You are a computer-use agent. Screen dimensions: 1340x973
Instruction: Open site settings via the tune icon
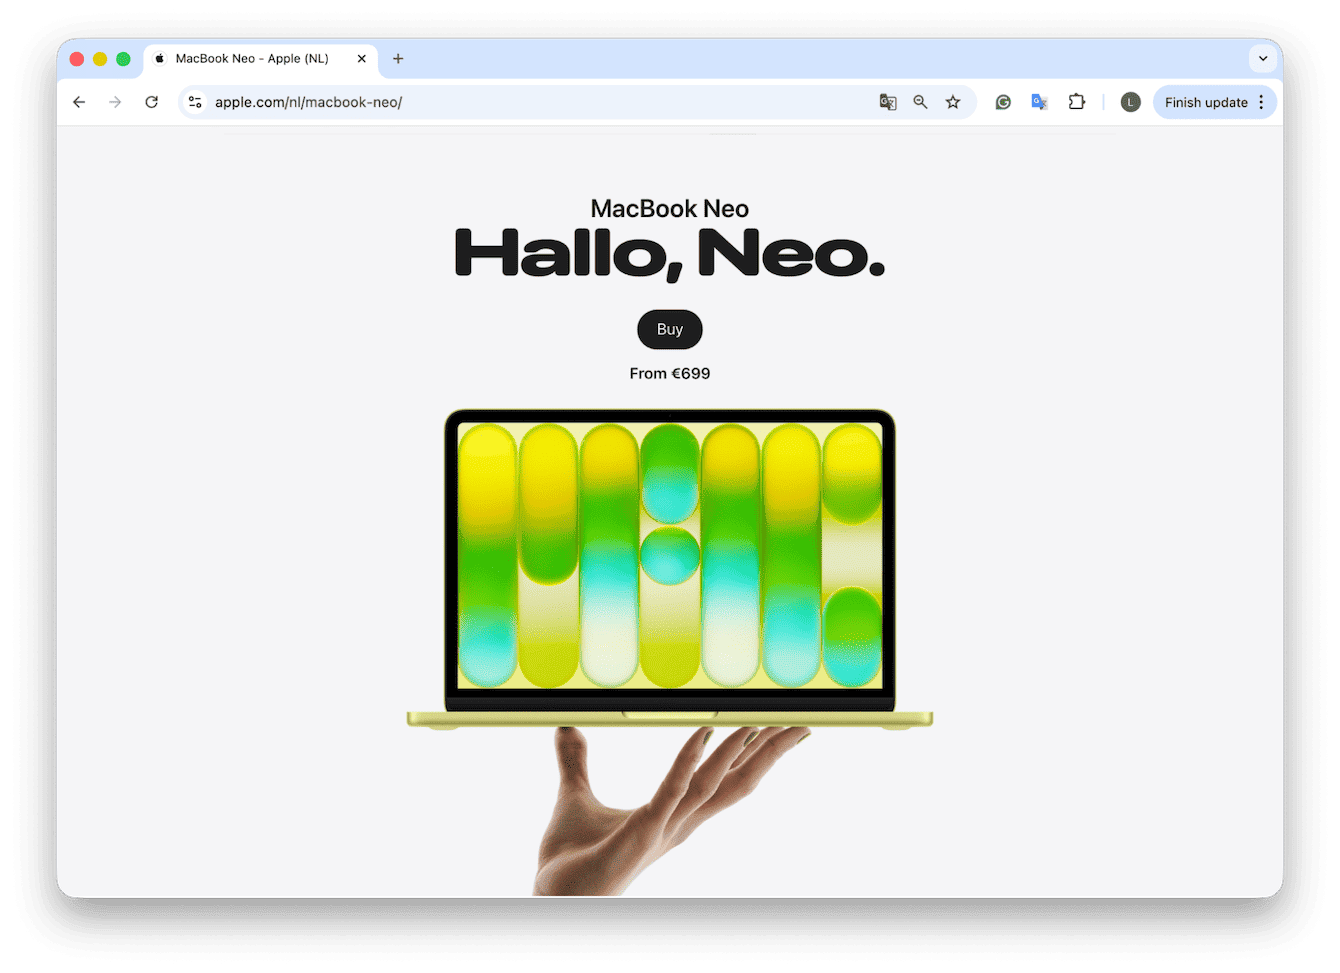[195, 101]
